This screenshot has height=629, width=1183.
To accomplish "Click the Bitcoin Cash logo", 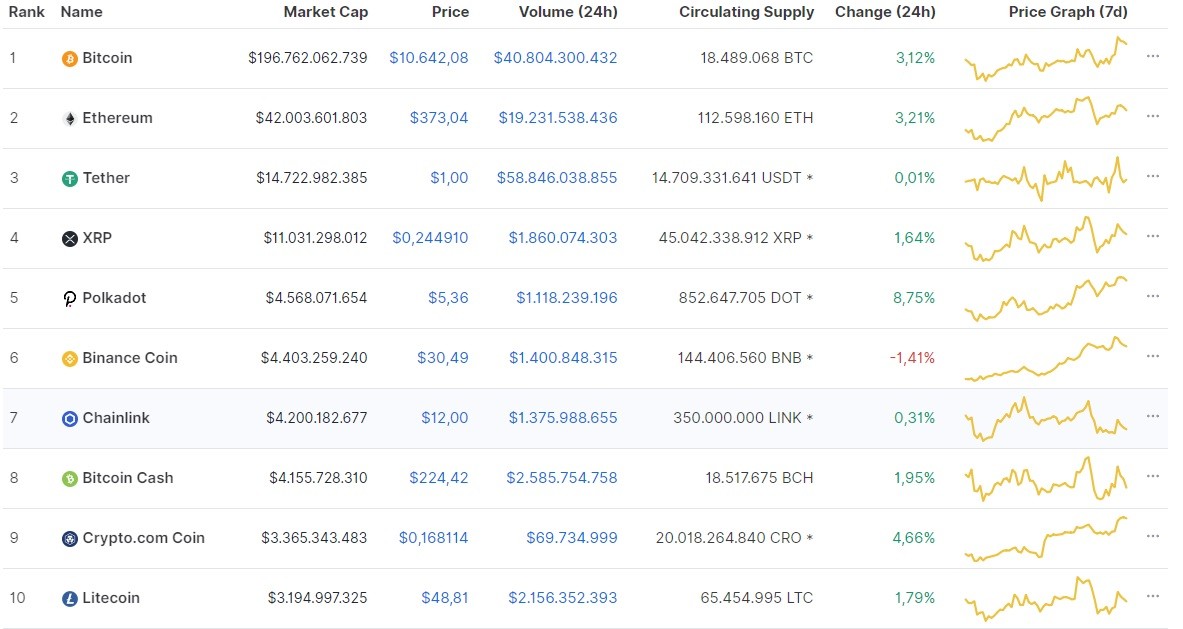I will click(68, 478).
